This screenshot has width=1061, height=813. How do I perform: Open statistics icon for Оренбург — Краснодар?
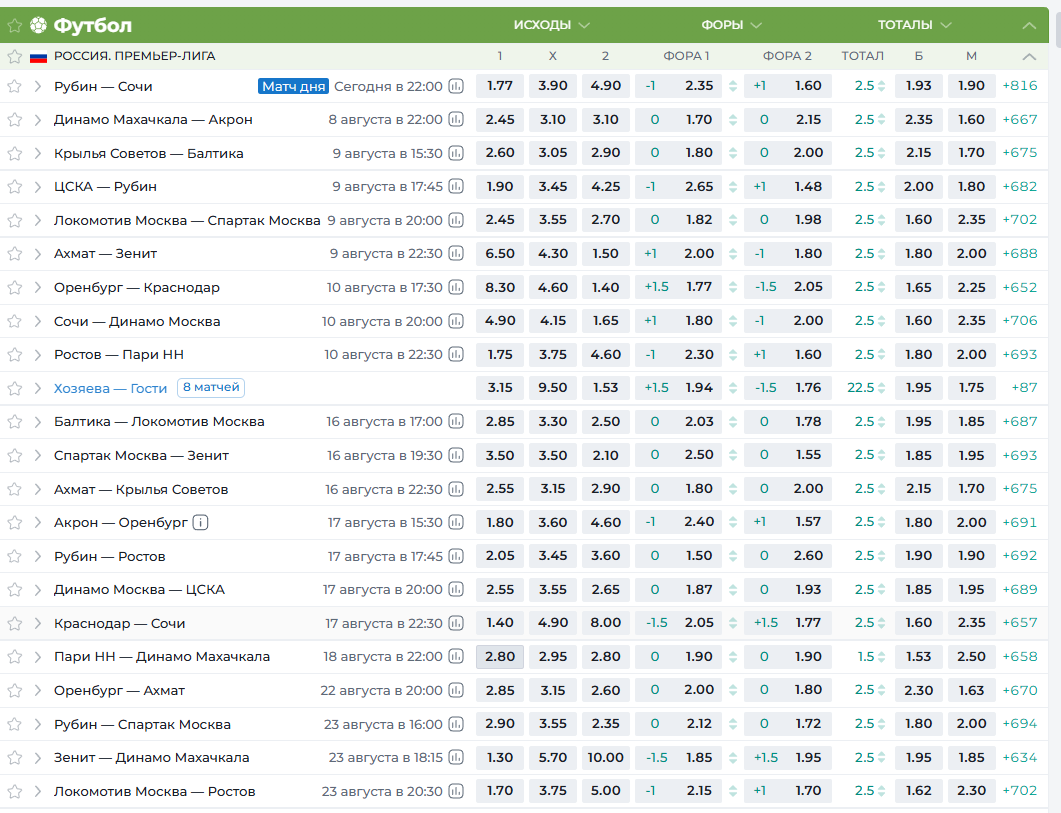[456, 288]
